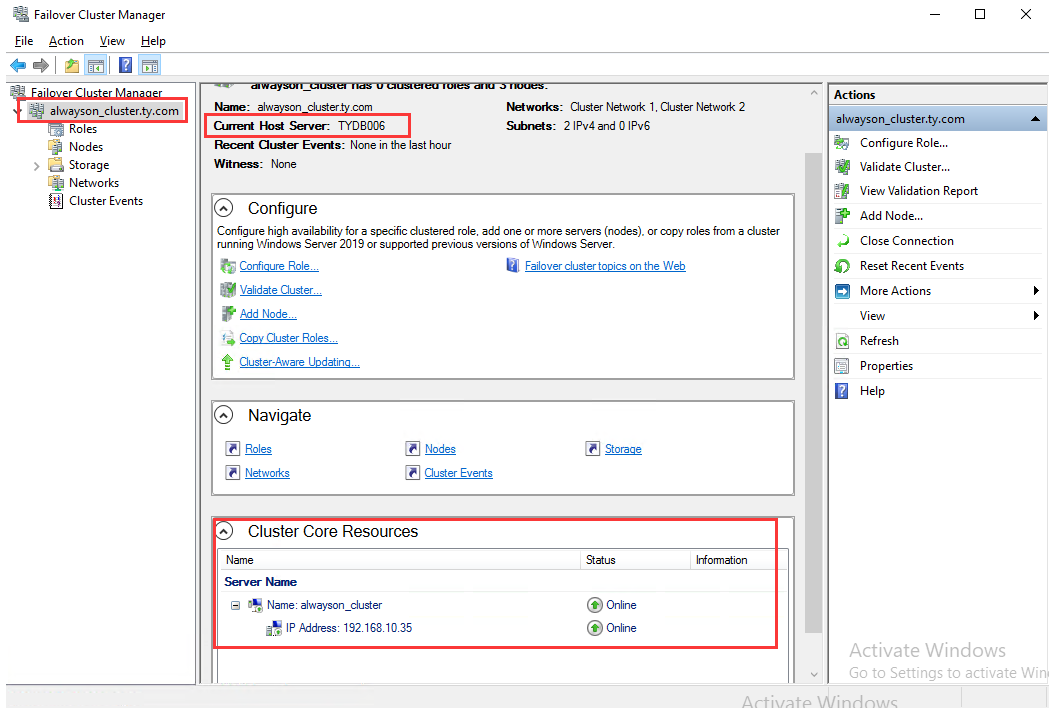The height and width of the screenshot is (709, 1049).
Task: Click the Cluster-Aware Updating green arrow icon
Action: pyautogui.click(x=227, y=362)
